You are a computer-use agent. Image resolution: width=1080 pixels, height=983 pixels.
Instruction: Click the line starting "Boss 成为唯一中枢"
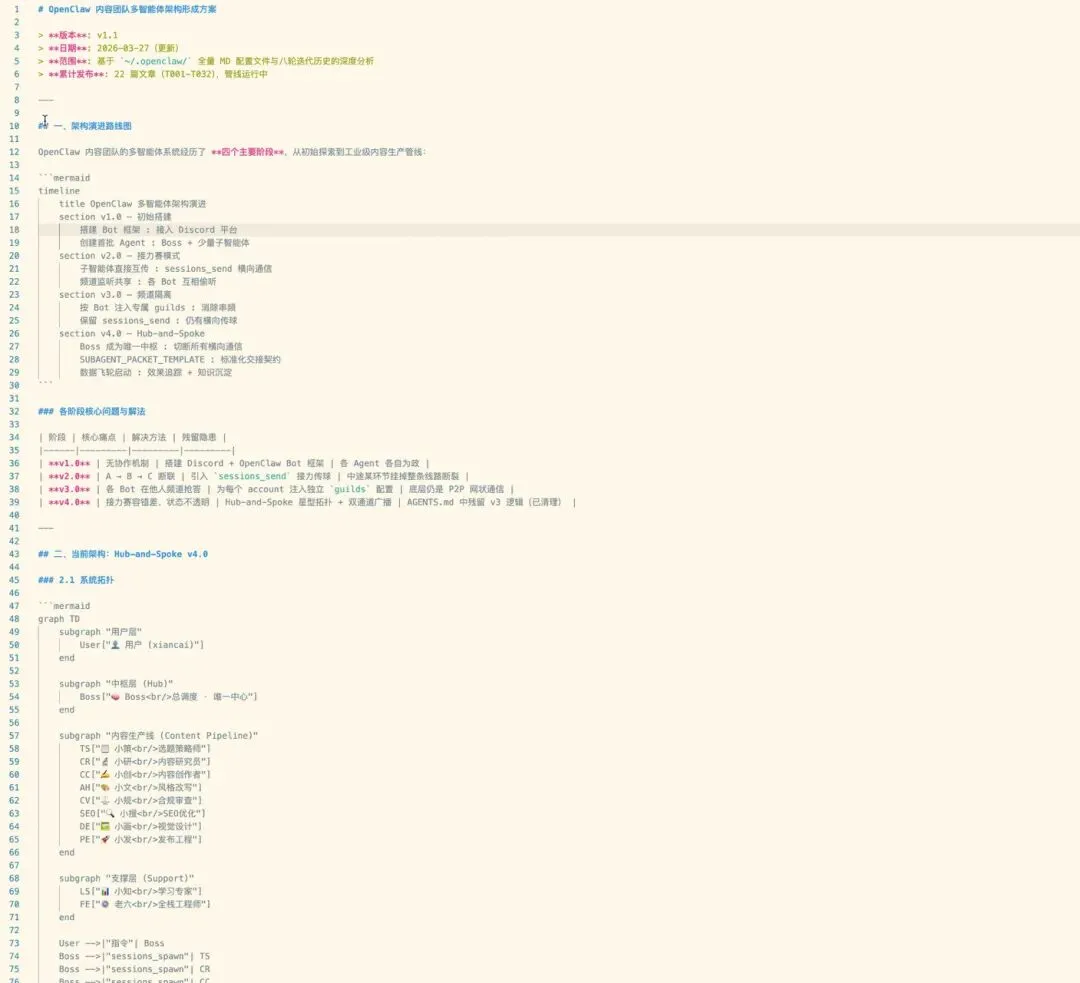[x=160, y=346]
